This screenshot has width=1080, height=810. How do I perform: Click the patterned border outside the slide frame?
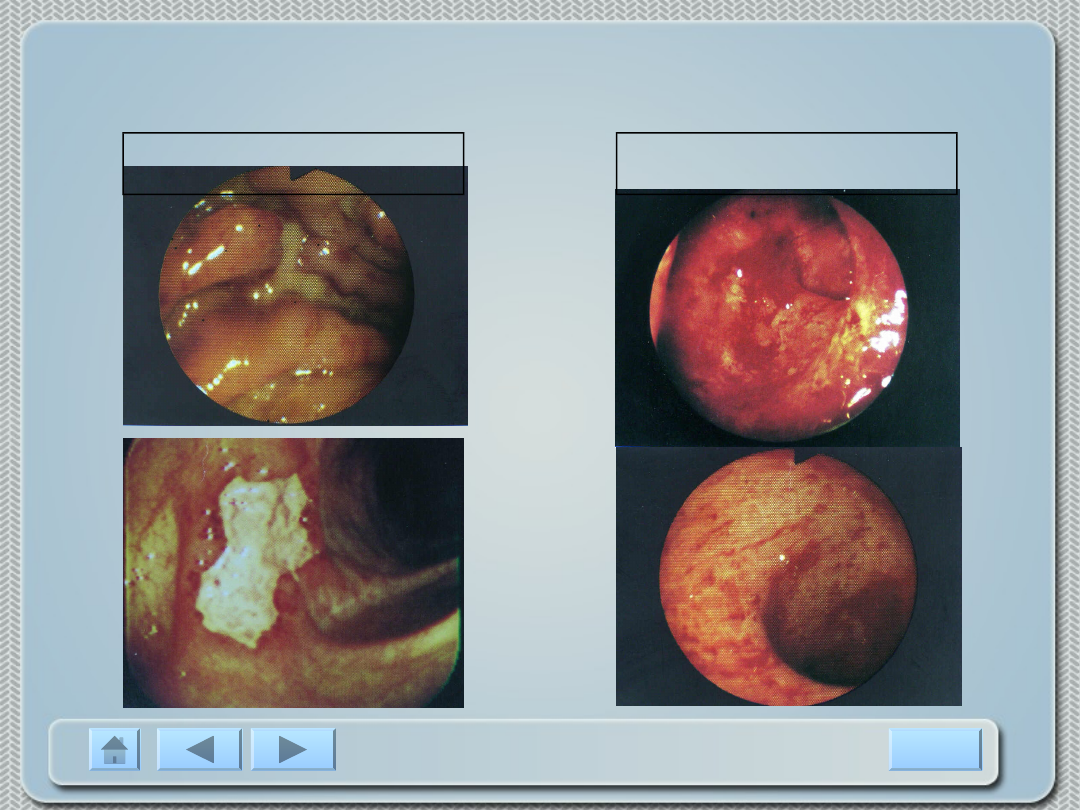(10, 400)
